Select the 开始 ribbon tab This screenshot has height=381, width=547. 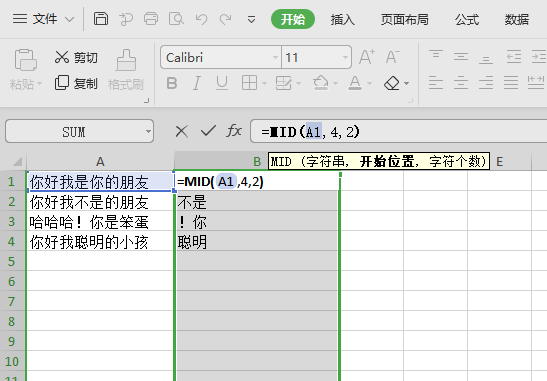(293, 19)
